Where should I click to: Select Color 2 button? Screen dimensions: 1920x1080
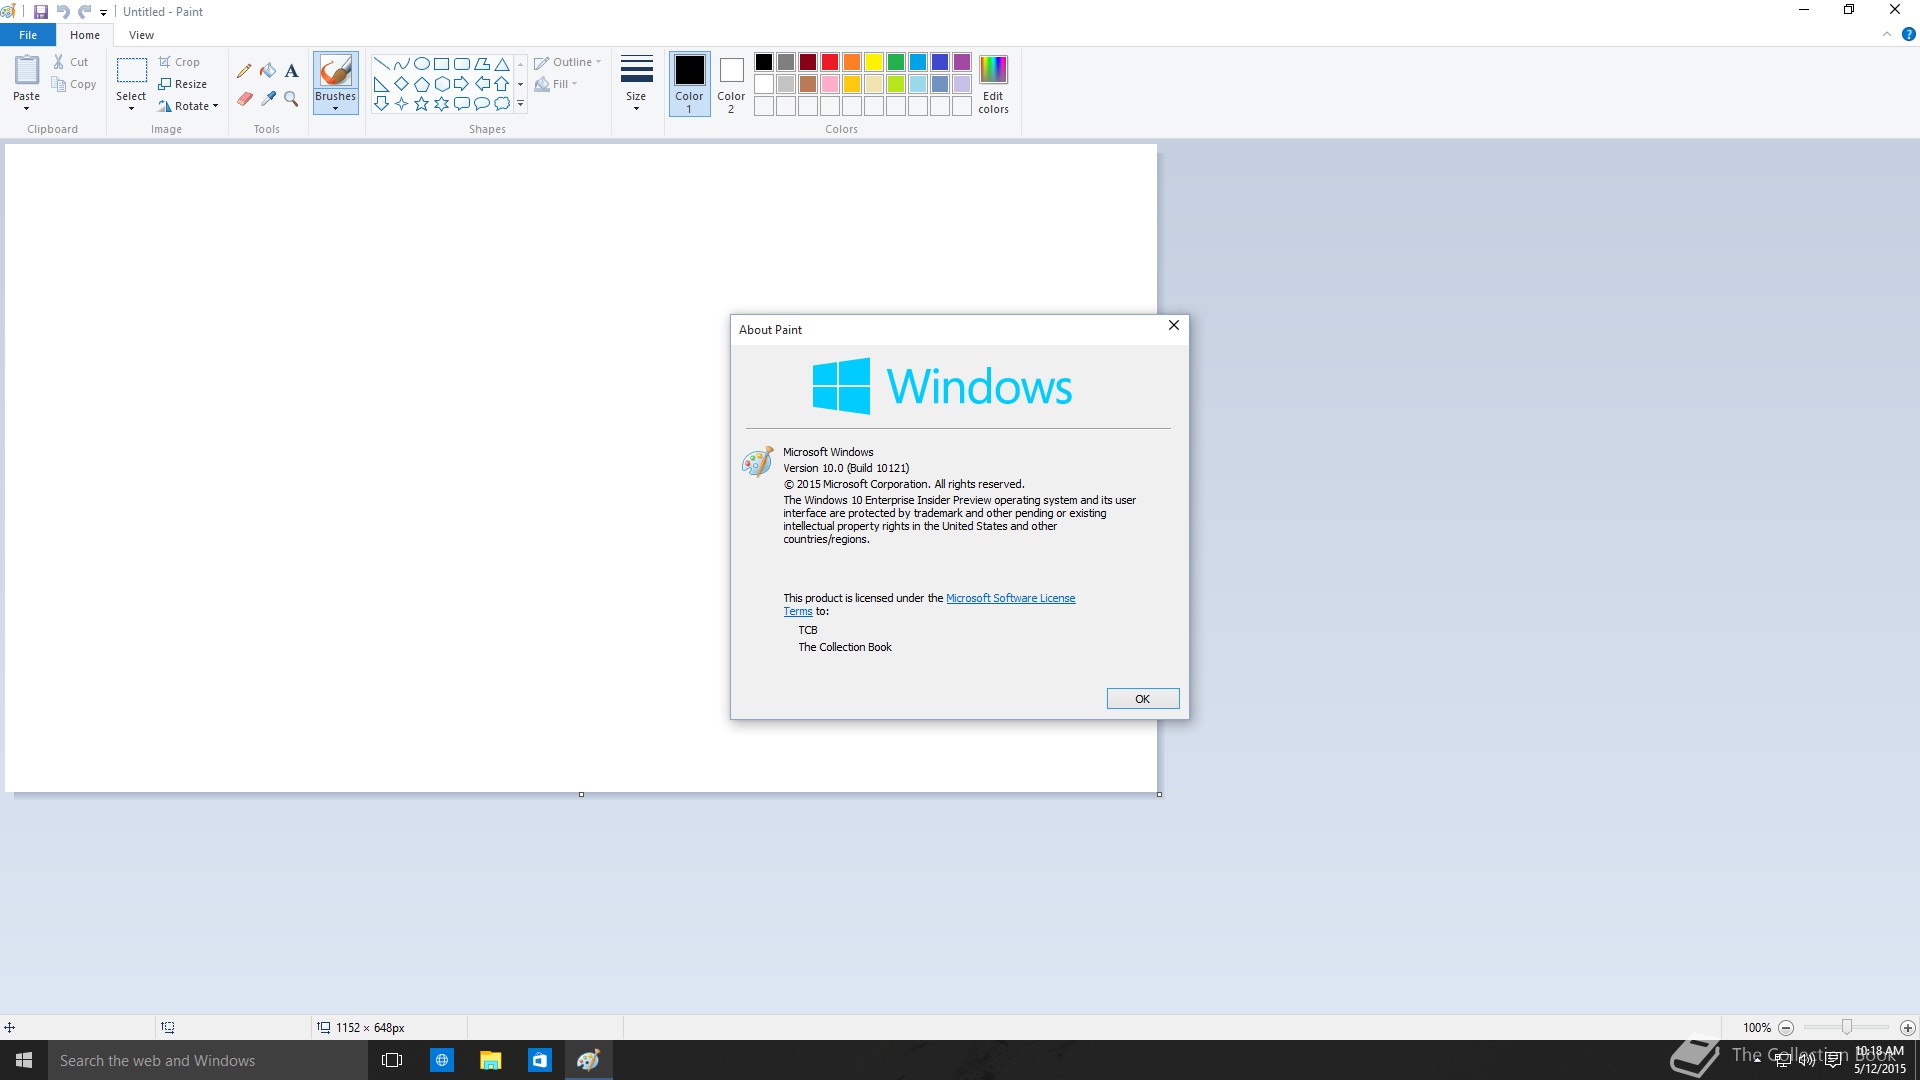coord(731,84)
